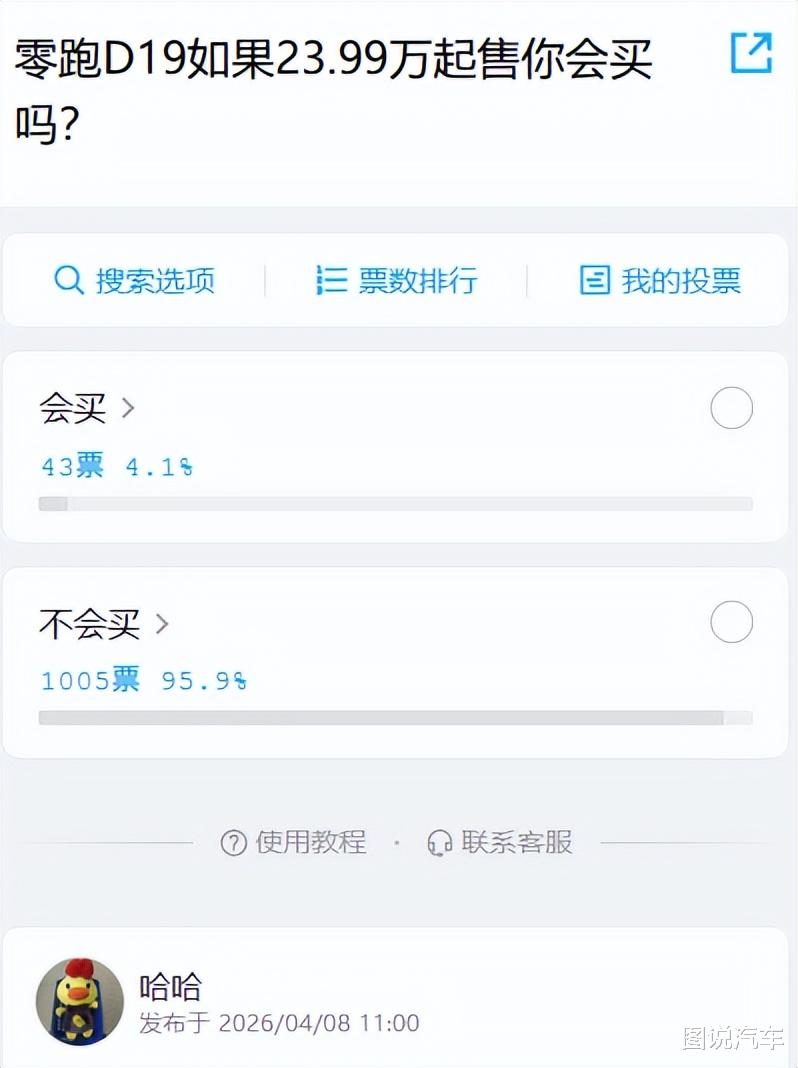Click the magnifier icon for 搜索选项
The image size is (798, 1068).
click(68, 281)
